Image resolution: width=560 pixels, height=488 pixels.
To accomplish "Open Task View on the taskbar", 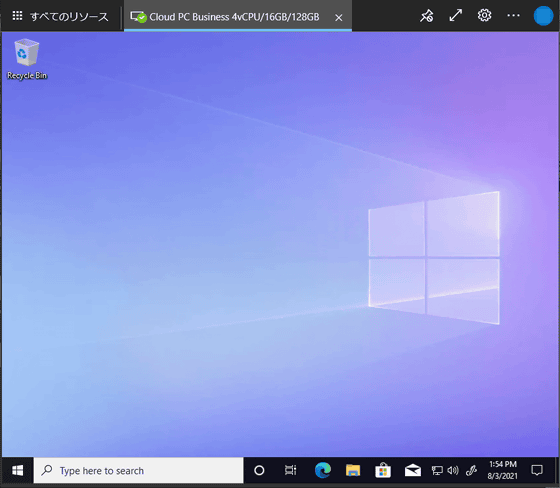I will click(x=290, y=470).
